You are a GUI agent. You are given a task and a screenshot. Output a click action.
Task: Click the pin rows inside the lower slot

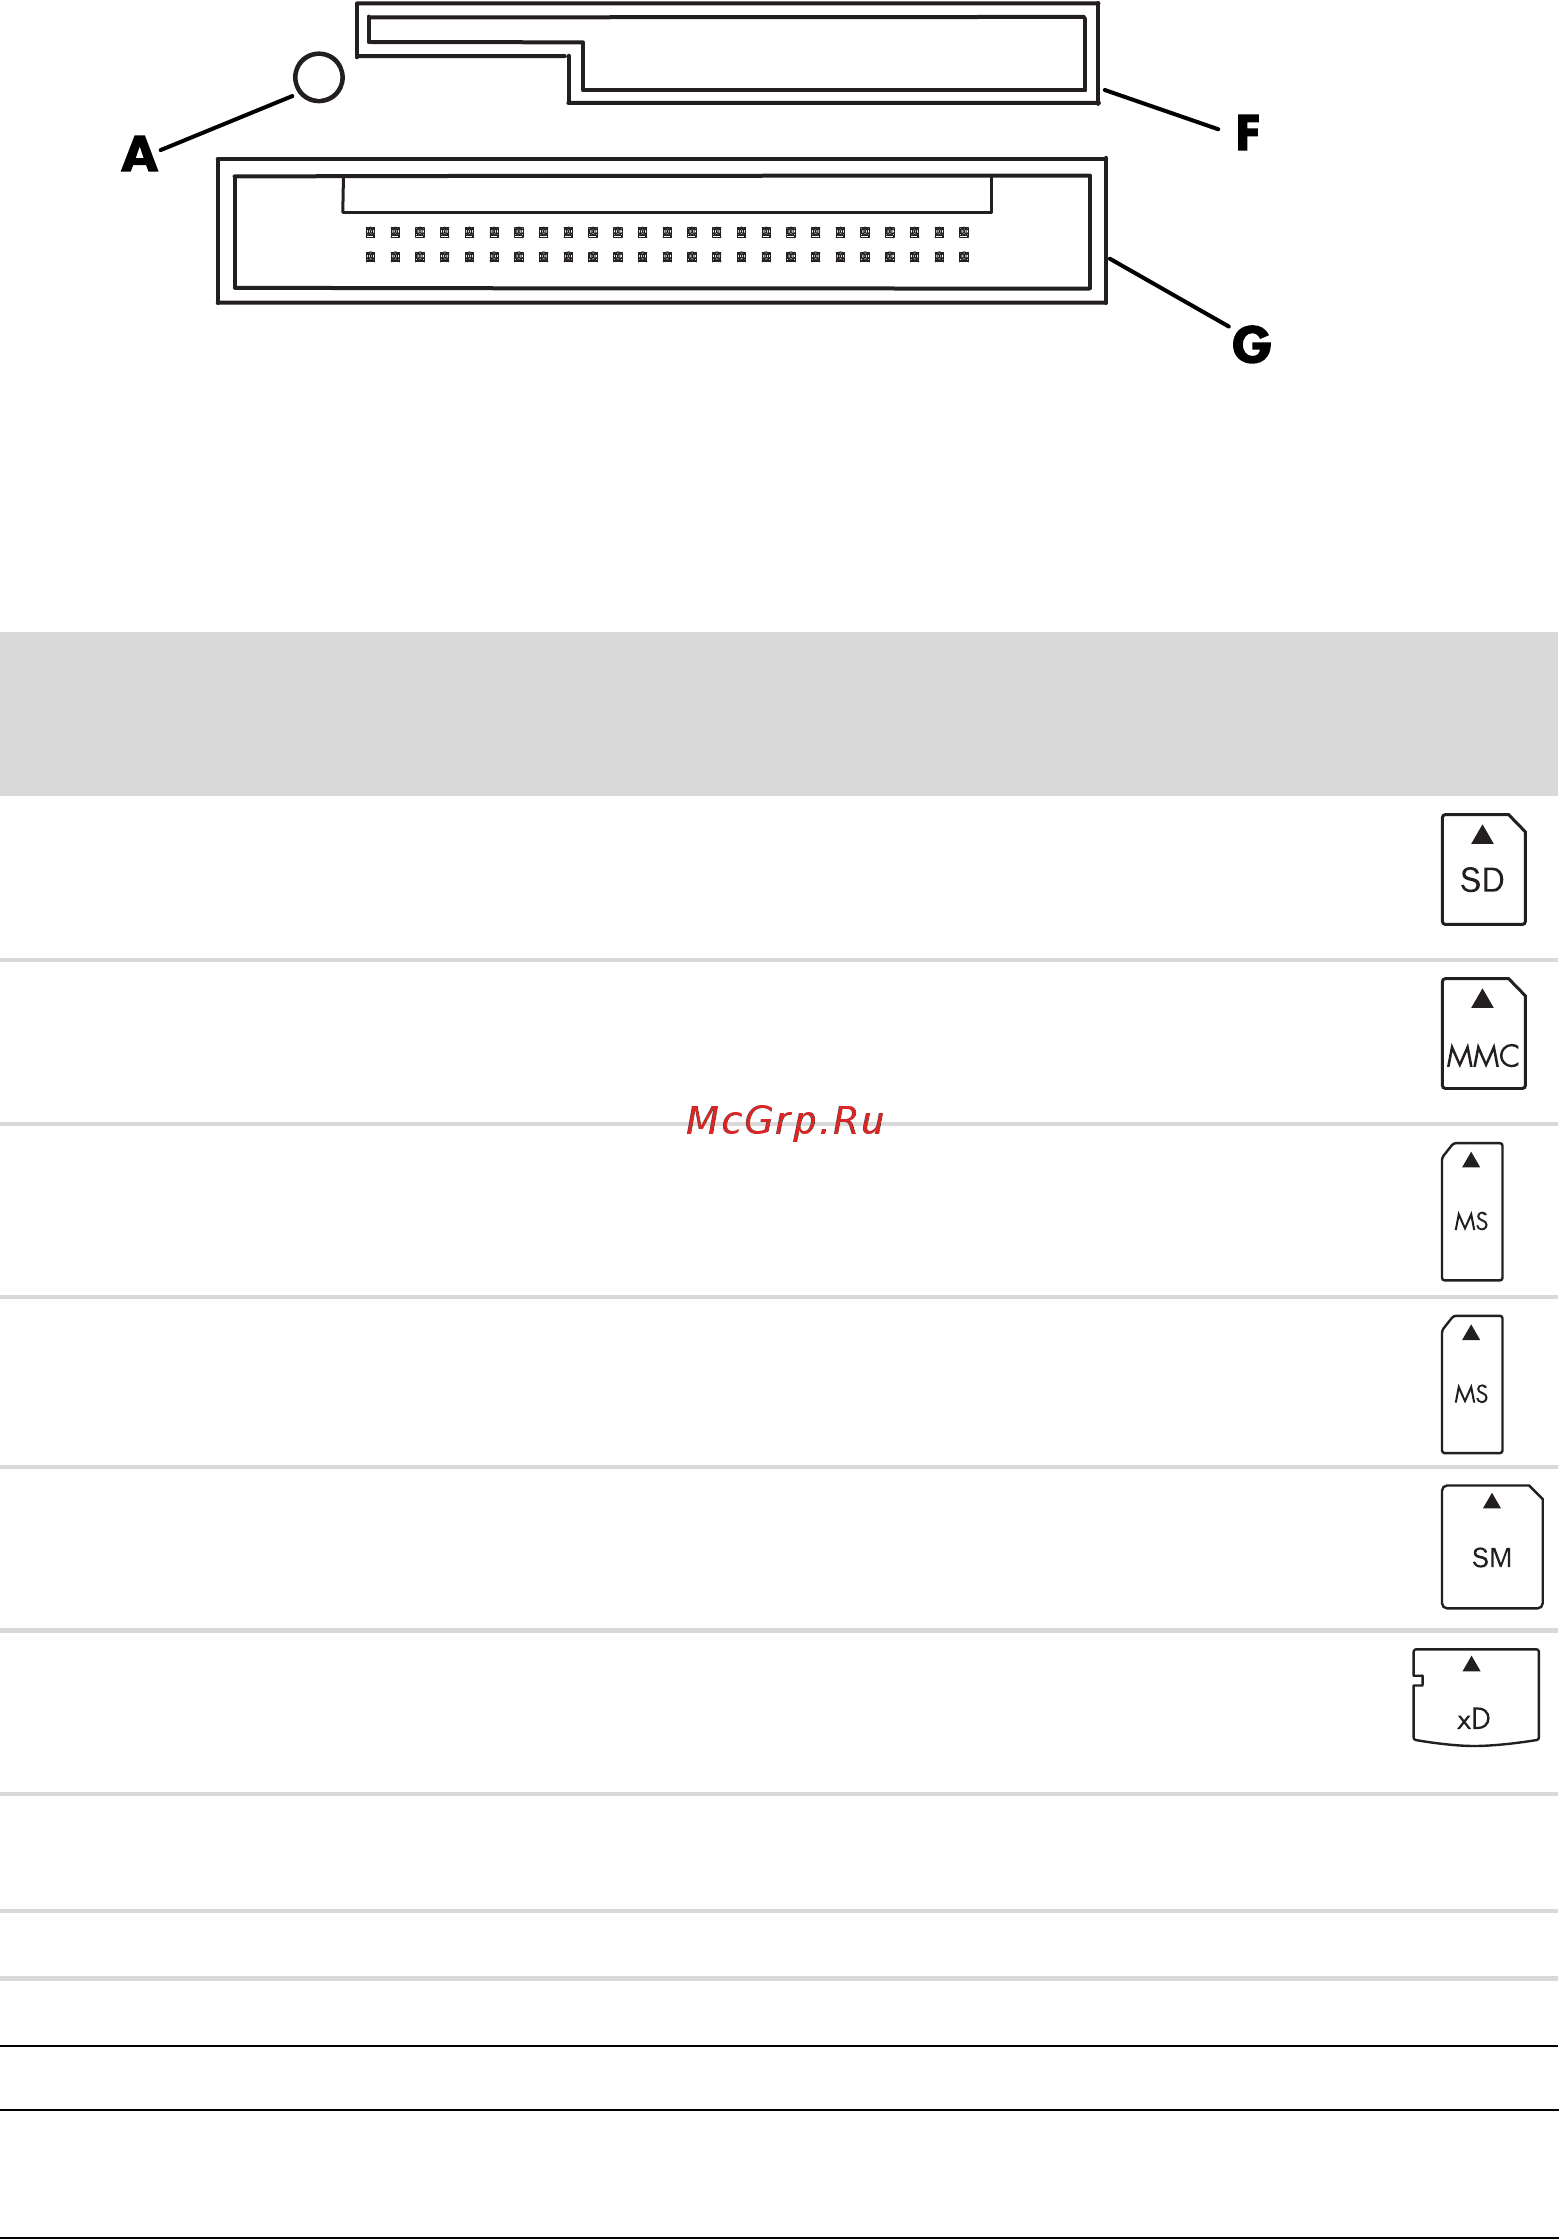point(667,245)
